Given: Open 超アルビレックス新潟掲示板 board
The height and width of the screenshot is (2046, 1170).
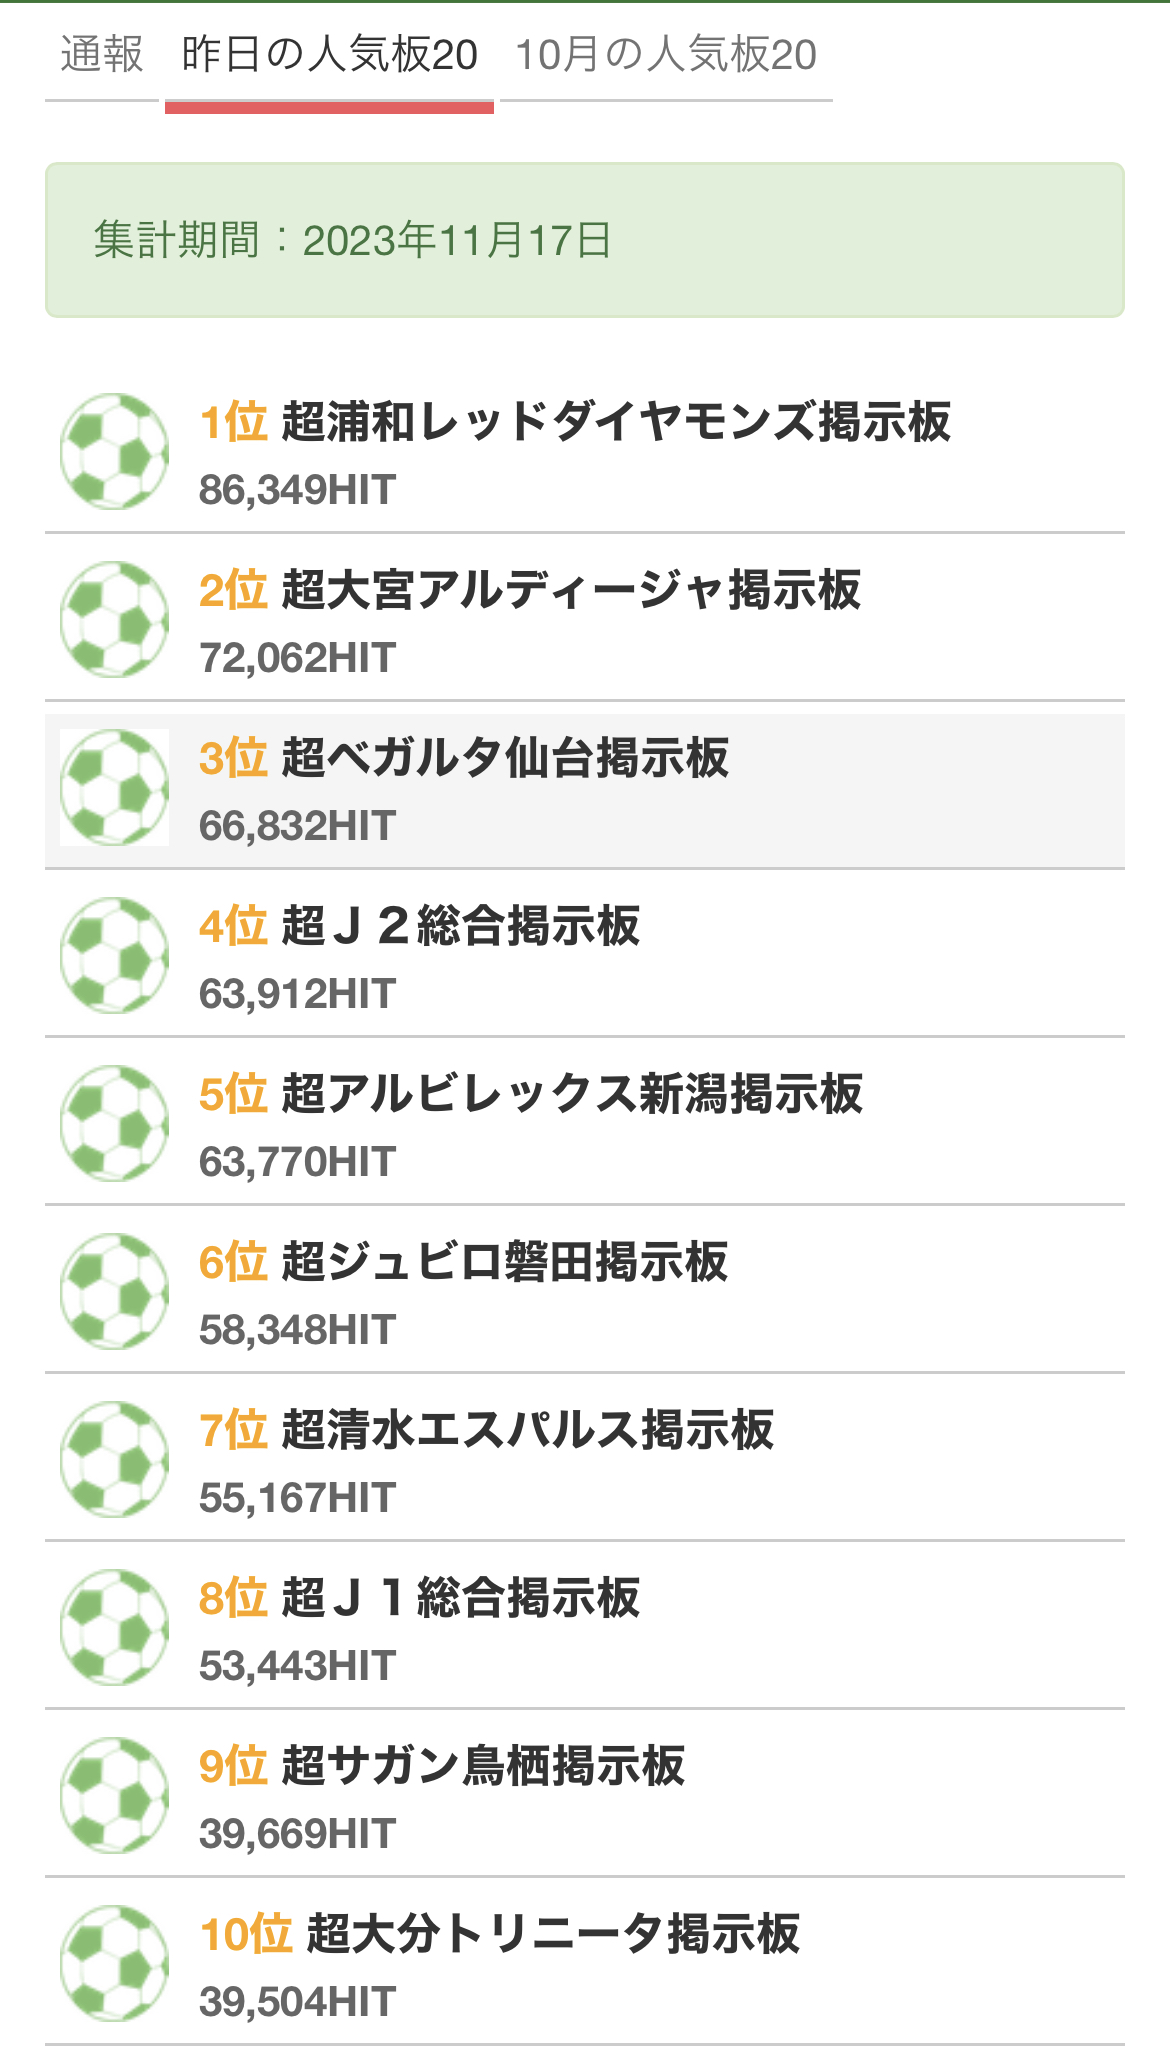Looking at the screenshot, I should [x=572, y=1094].
